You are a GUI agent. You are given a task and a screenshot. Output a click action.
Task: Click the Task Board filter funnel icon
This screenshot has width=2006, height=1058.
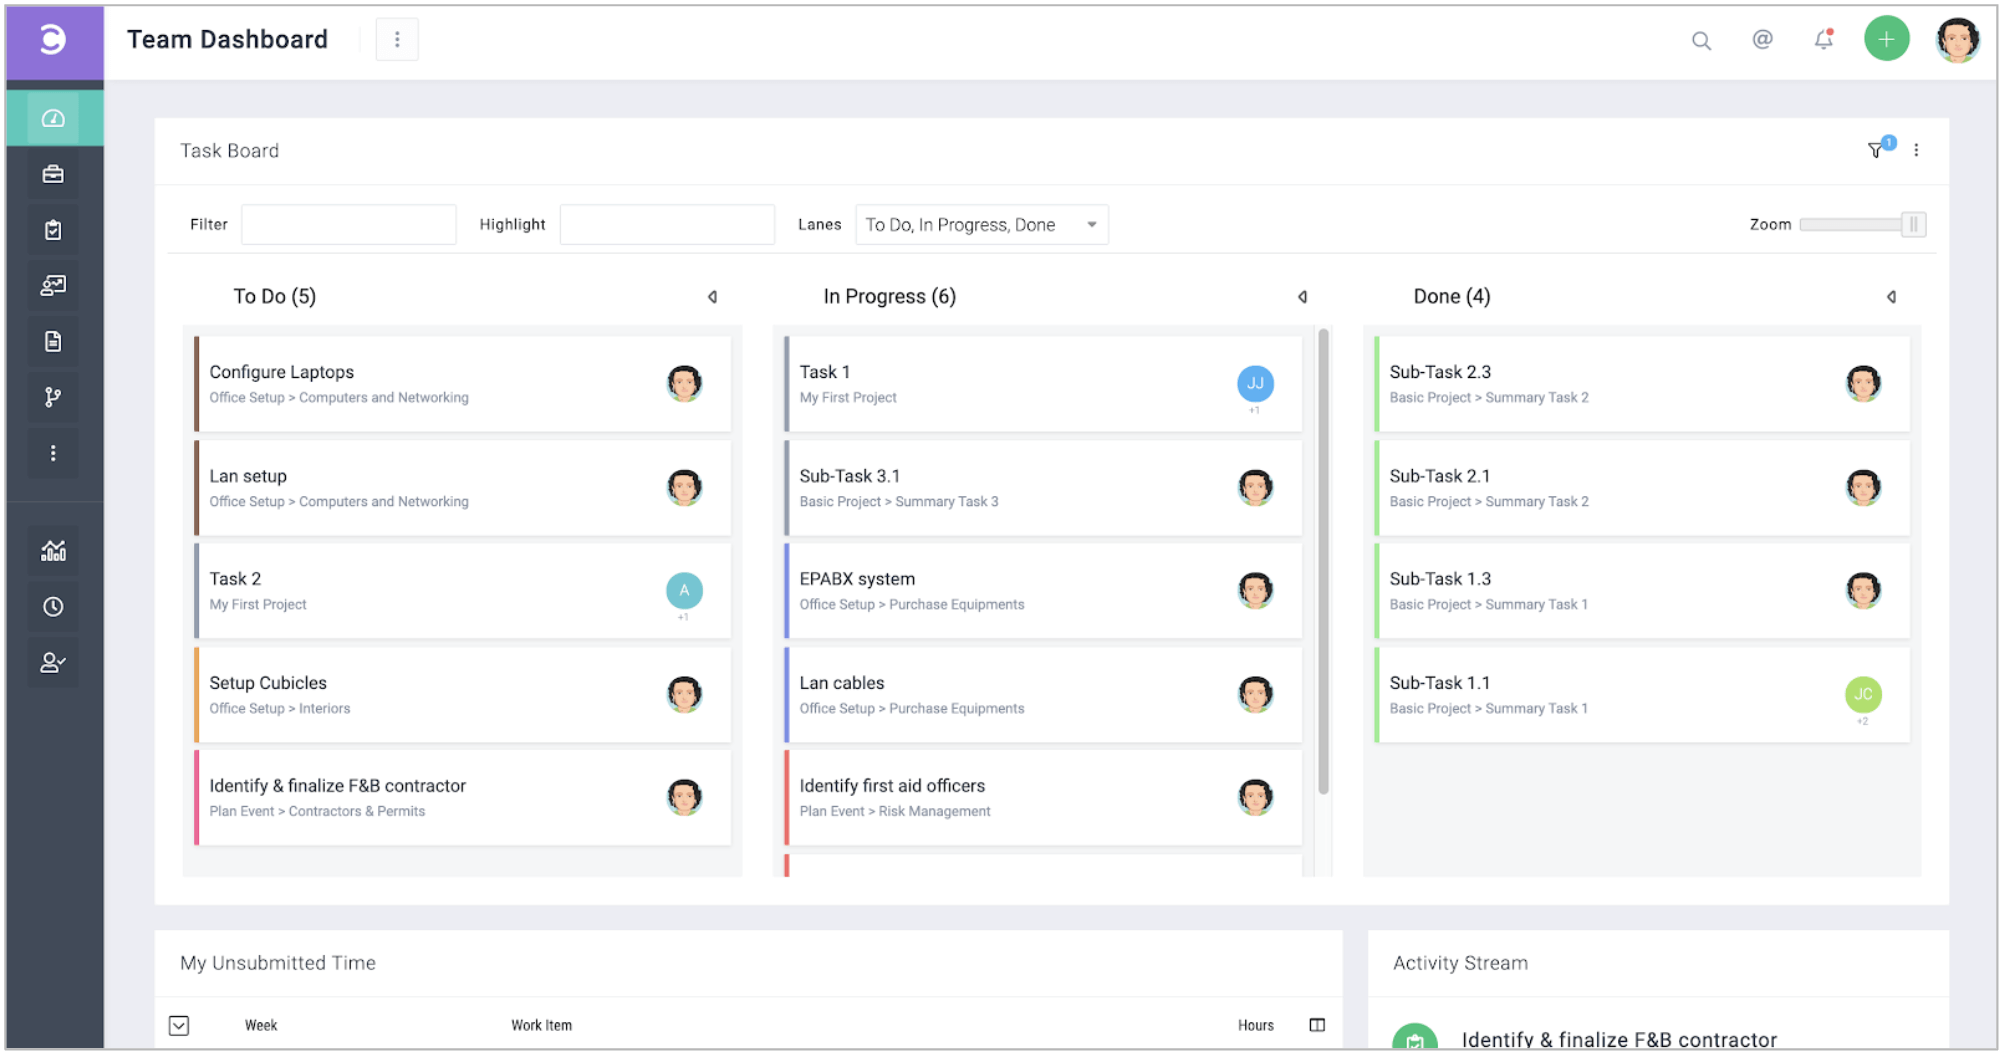click(1876, 150)
